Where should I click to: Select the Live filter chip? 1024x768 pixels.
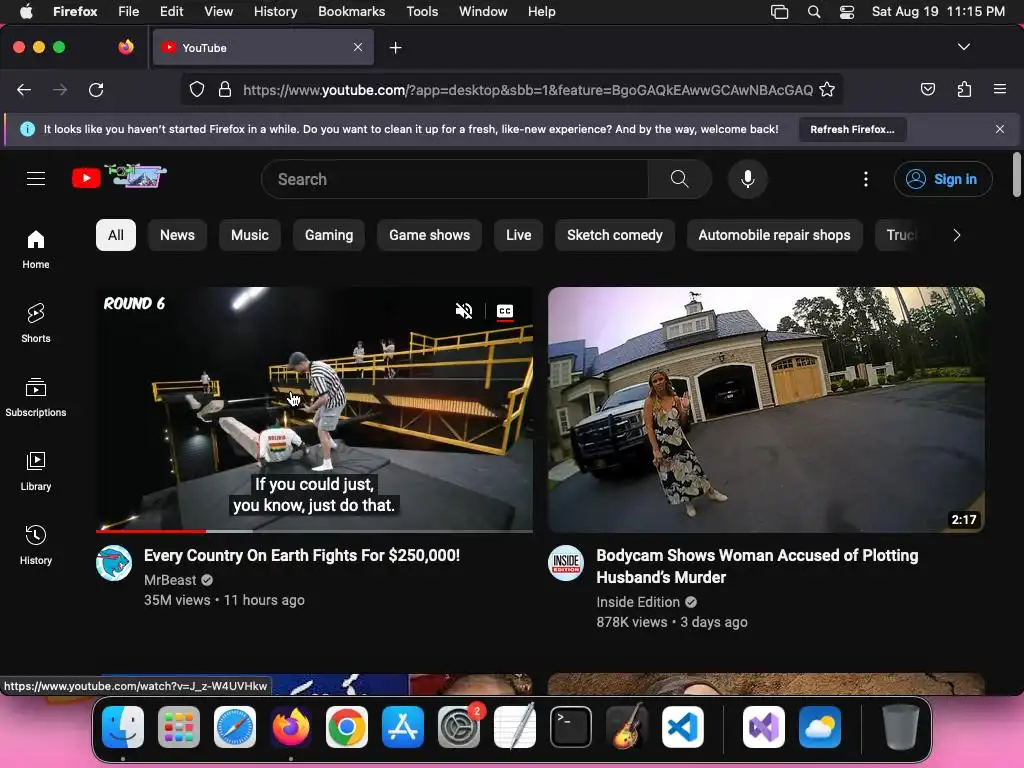click(x=519, y=235)
